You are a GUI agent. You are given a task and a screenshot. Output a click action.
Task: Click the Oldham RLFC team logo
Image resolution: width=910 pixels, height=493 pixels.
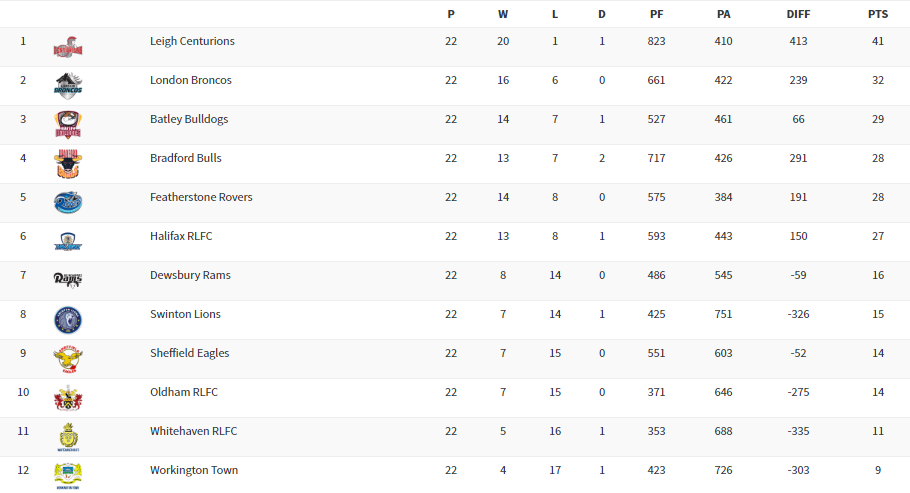(68, 398)
